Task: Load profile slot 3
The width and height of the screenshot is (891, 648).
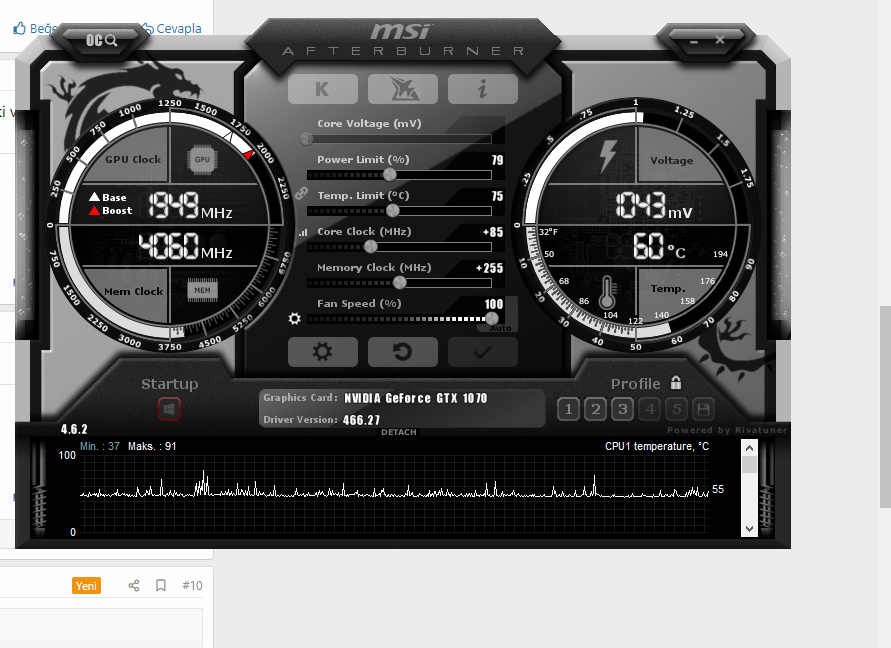Action: click(623, 409)
